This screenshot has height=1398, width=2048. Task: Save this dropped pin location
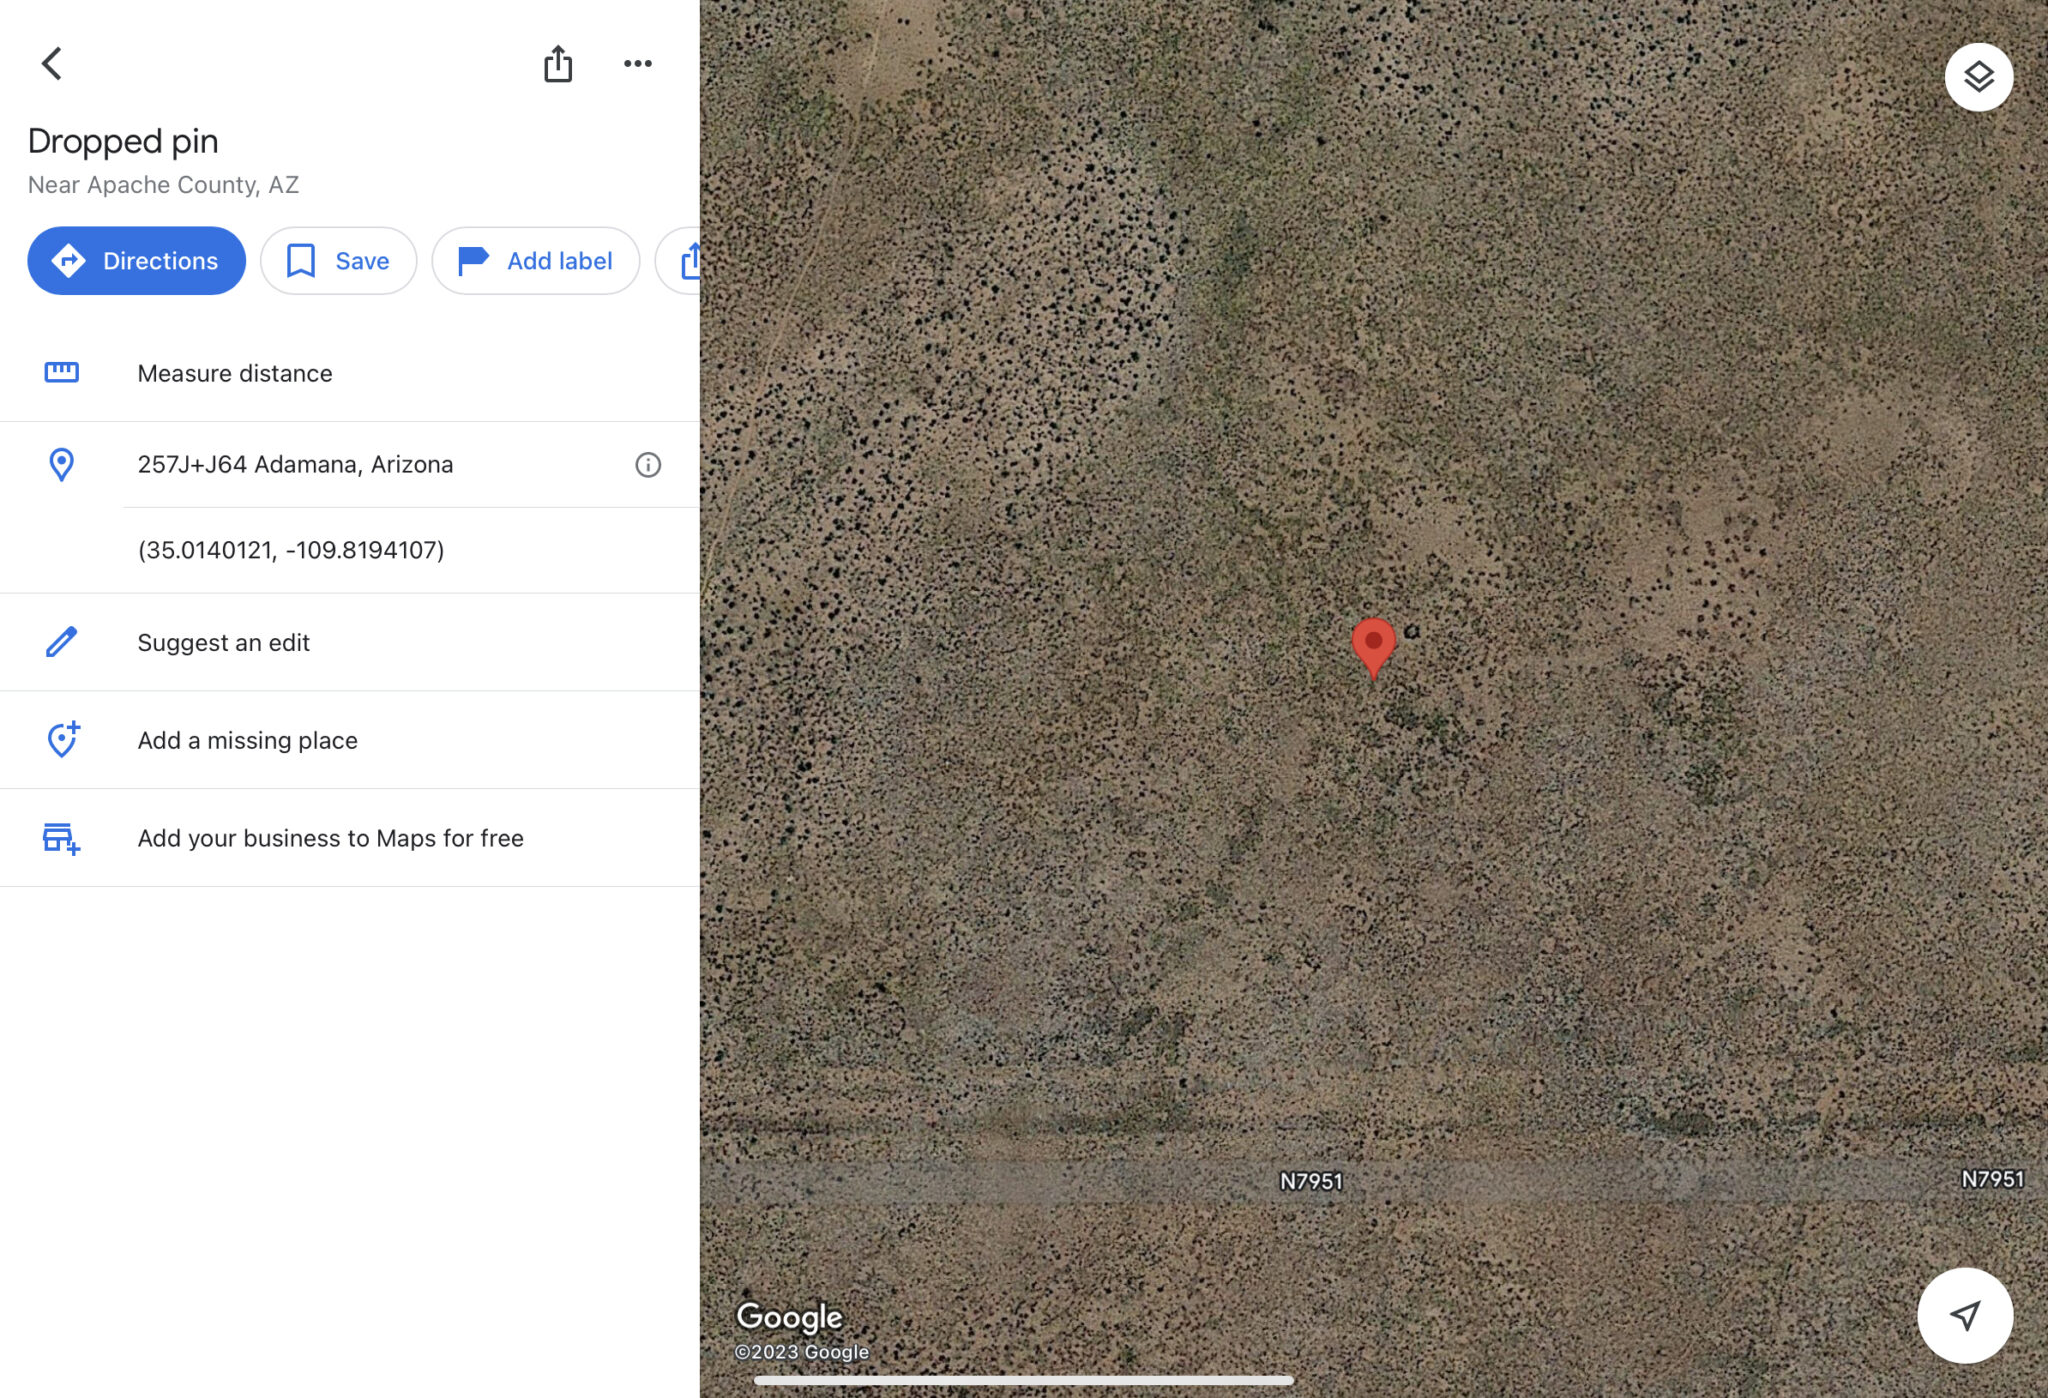coord(338,261)
